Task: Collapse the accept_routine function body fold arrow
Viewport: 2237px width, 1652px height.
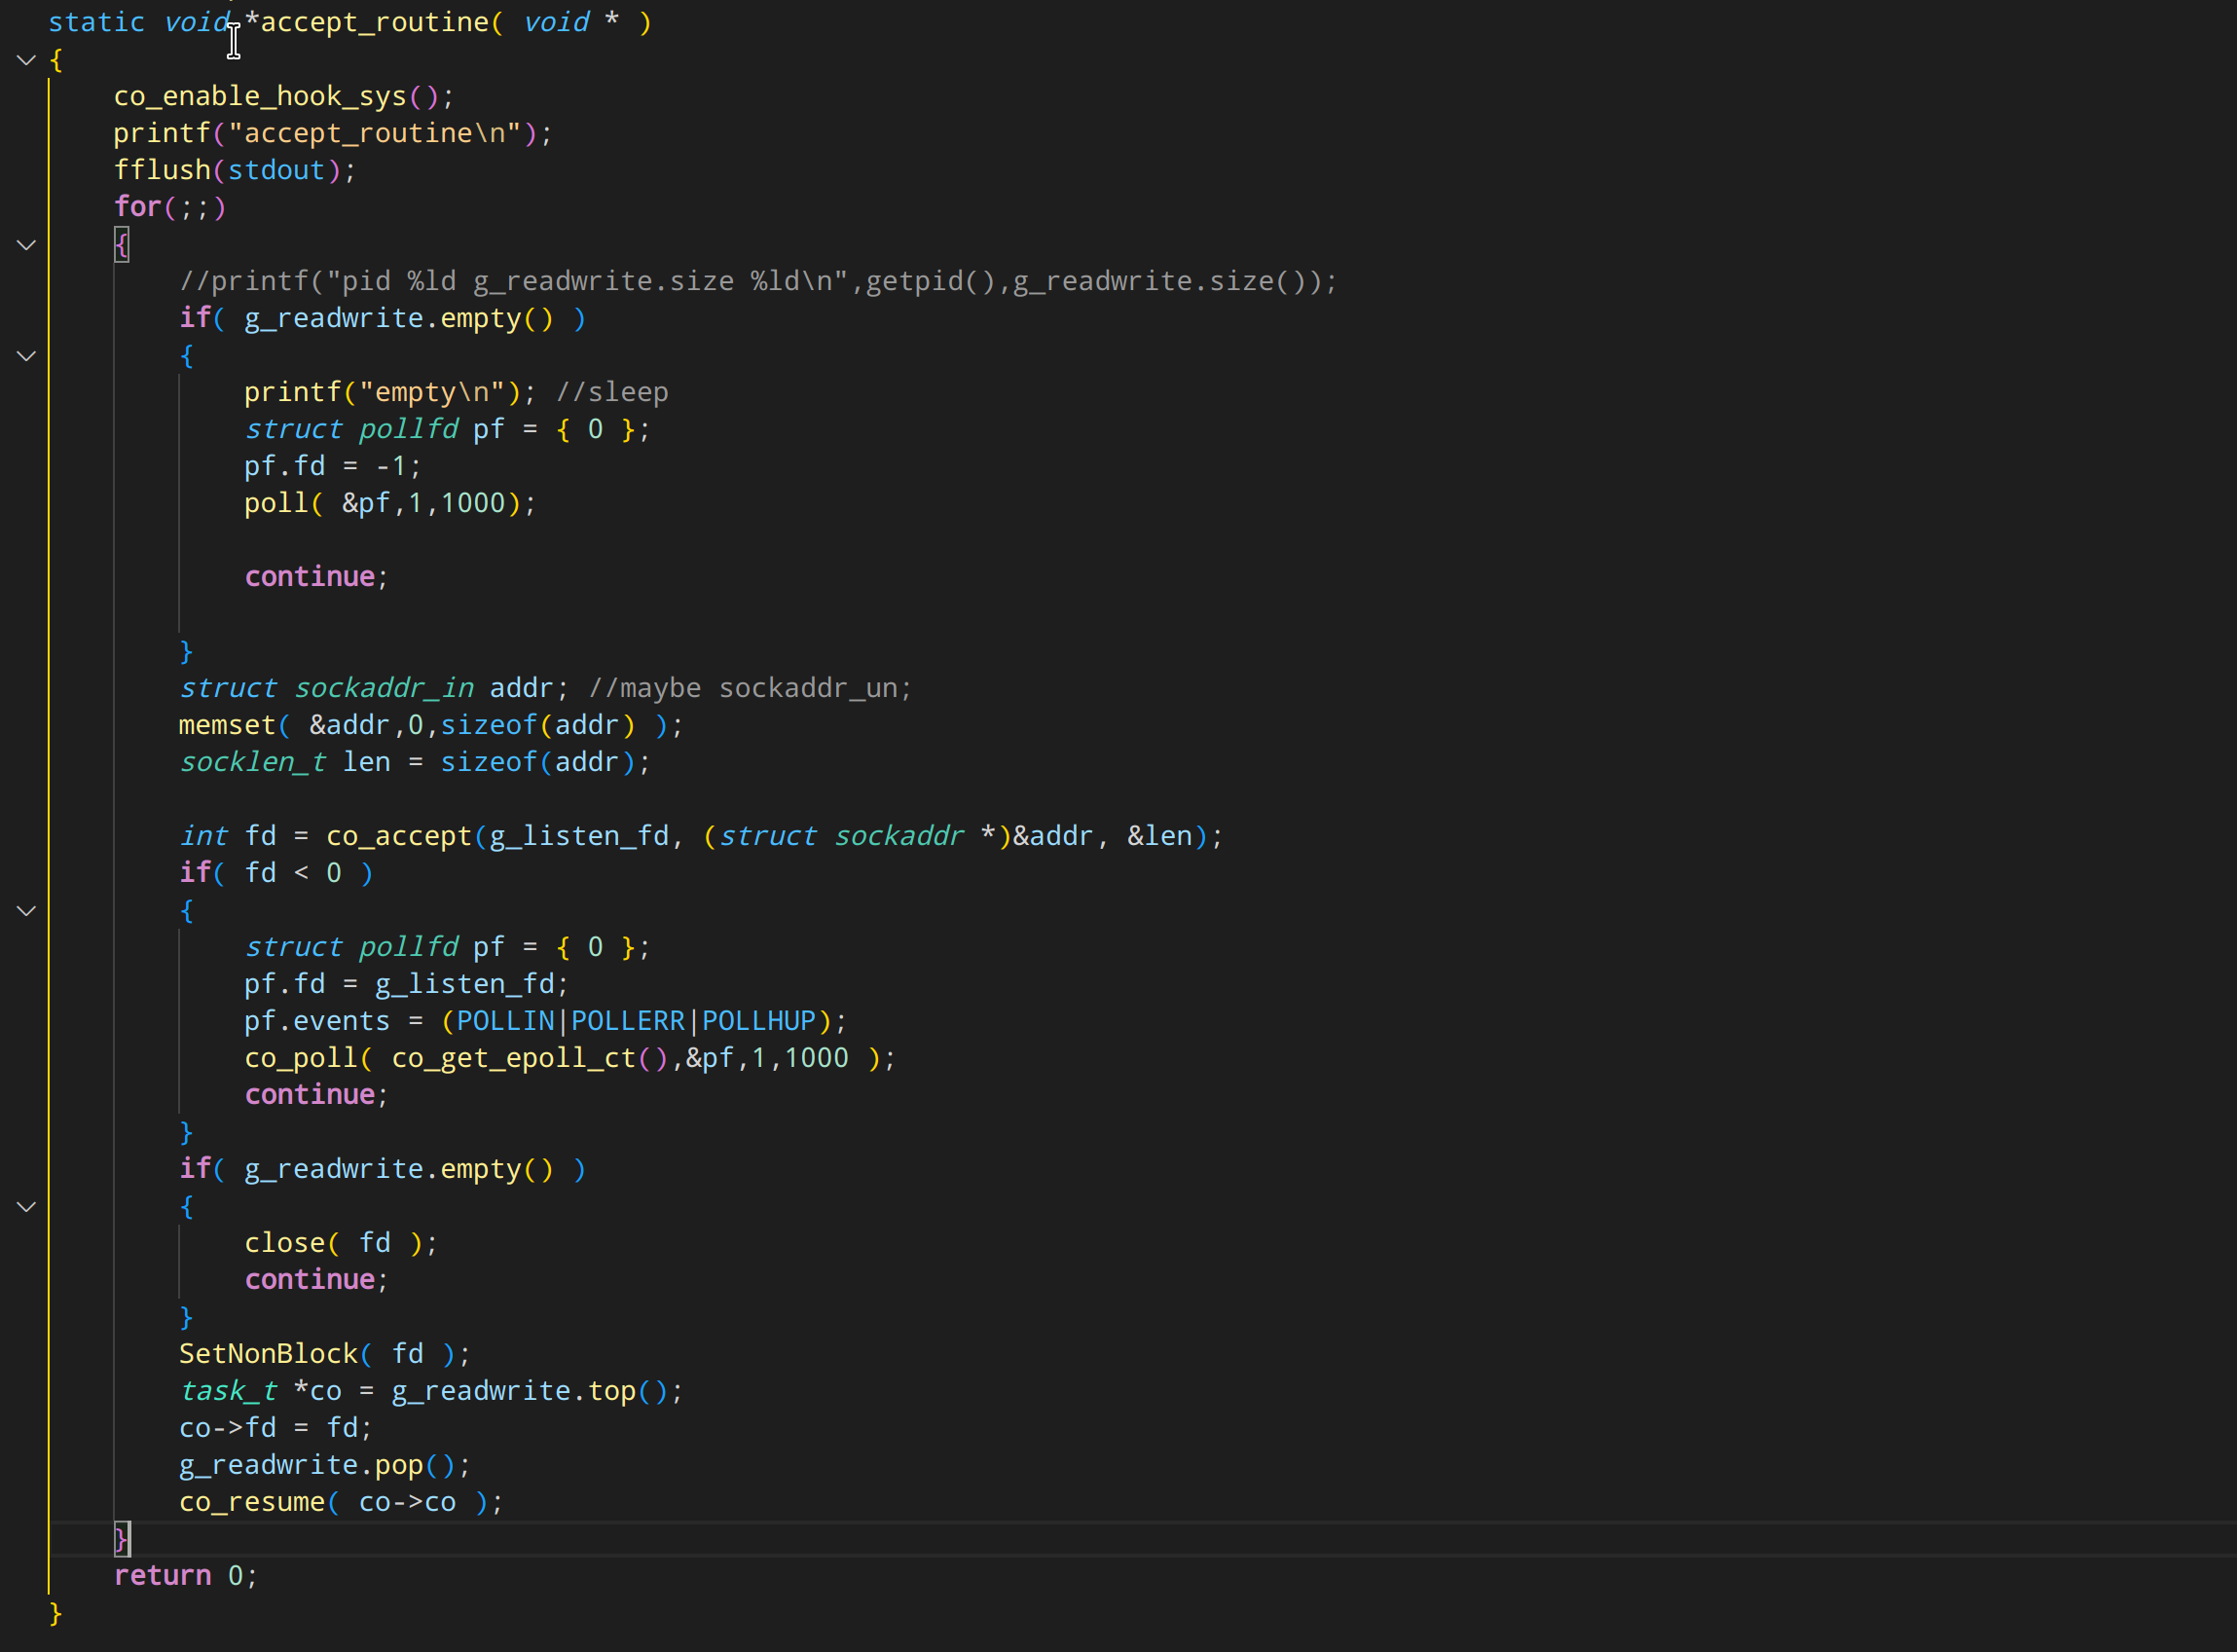Action: pos(27,60)
